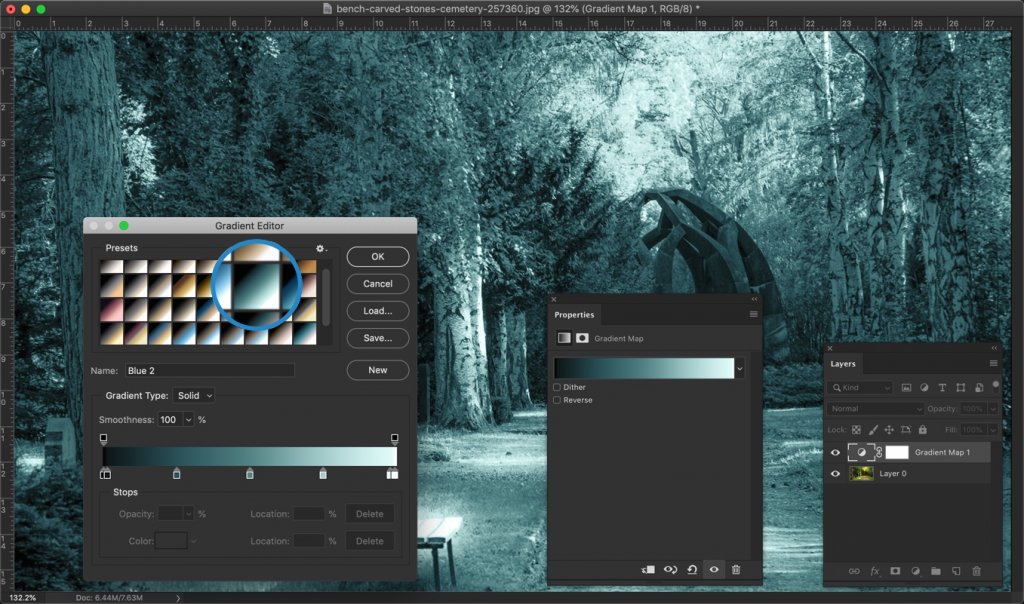This screenshot has width=1024, height=604.
Task: Select the Link layers chain icon
Action: (x=853, y=570)
